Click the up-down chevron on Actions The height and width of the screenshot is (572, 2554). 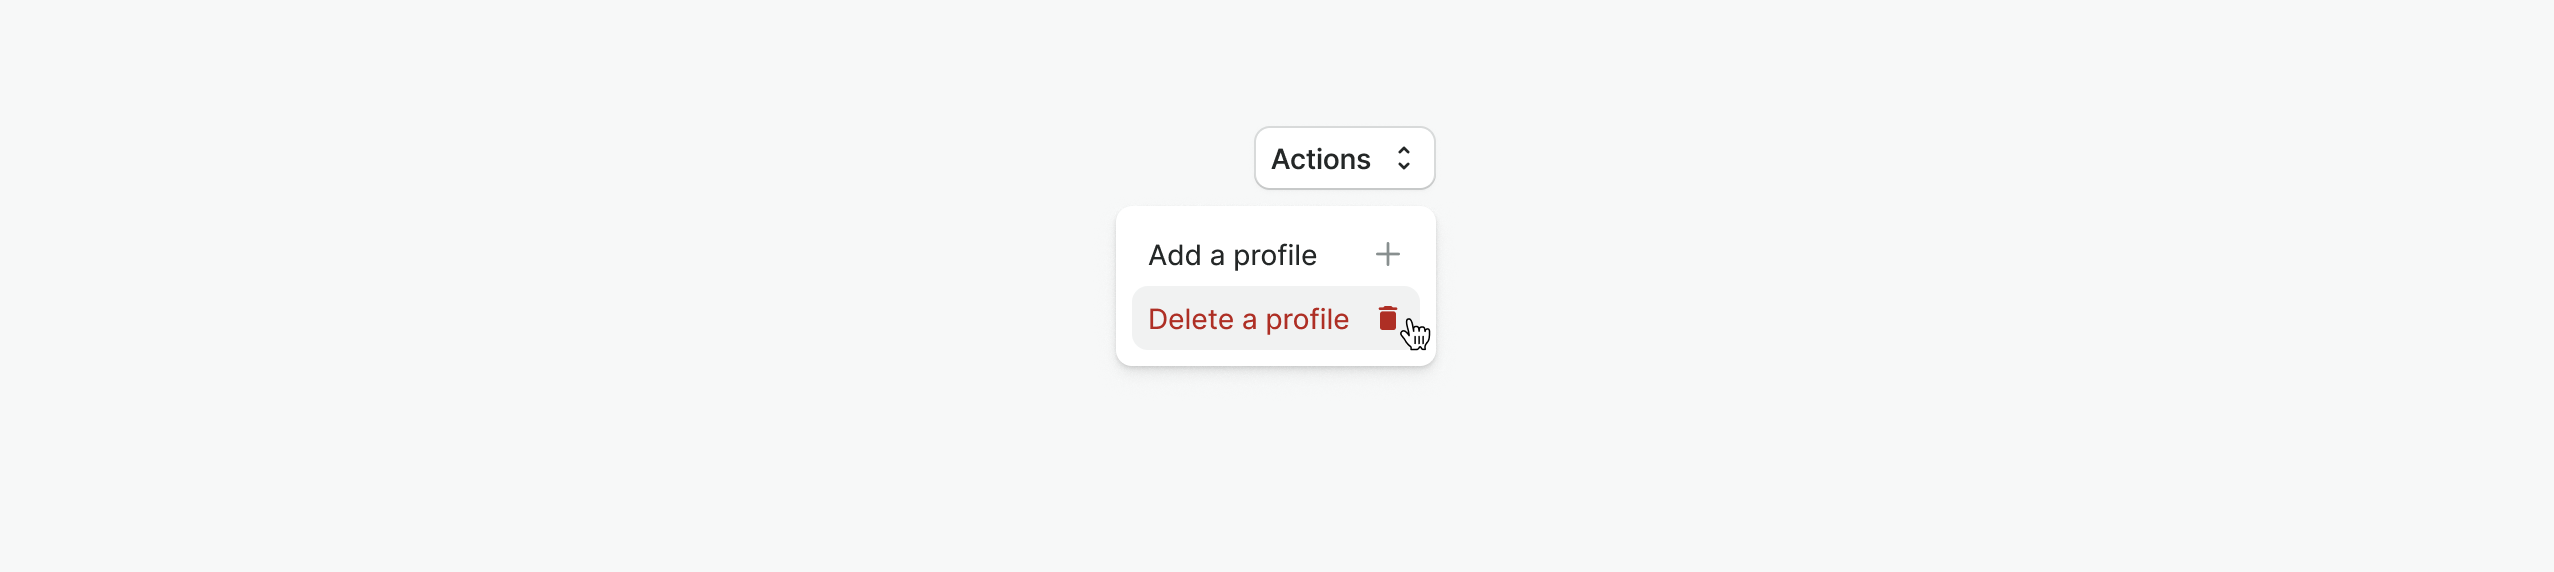[1404, 159]
